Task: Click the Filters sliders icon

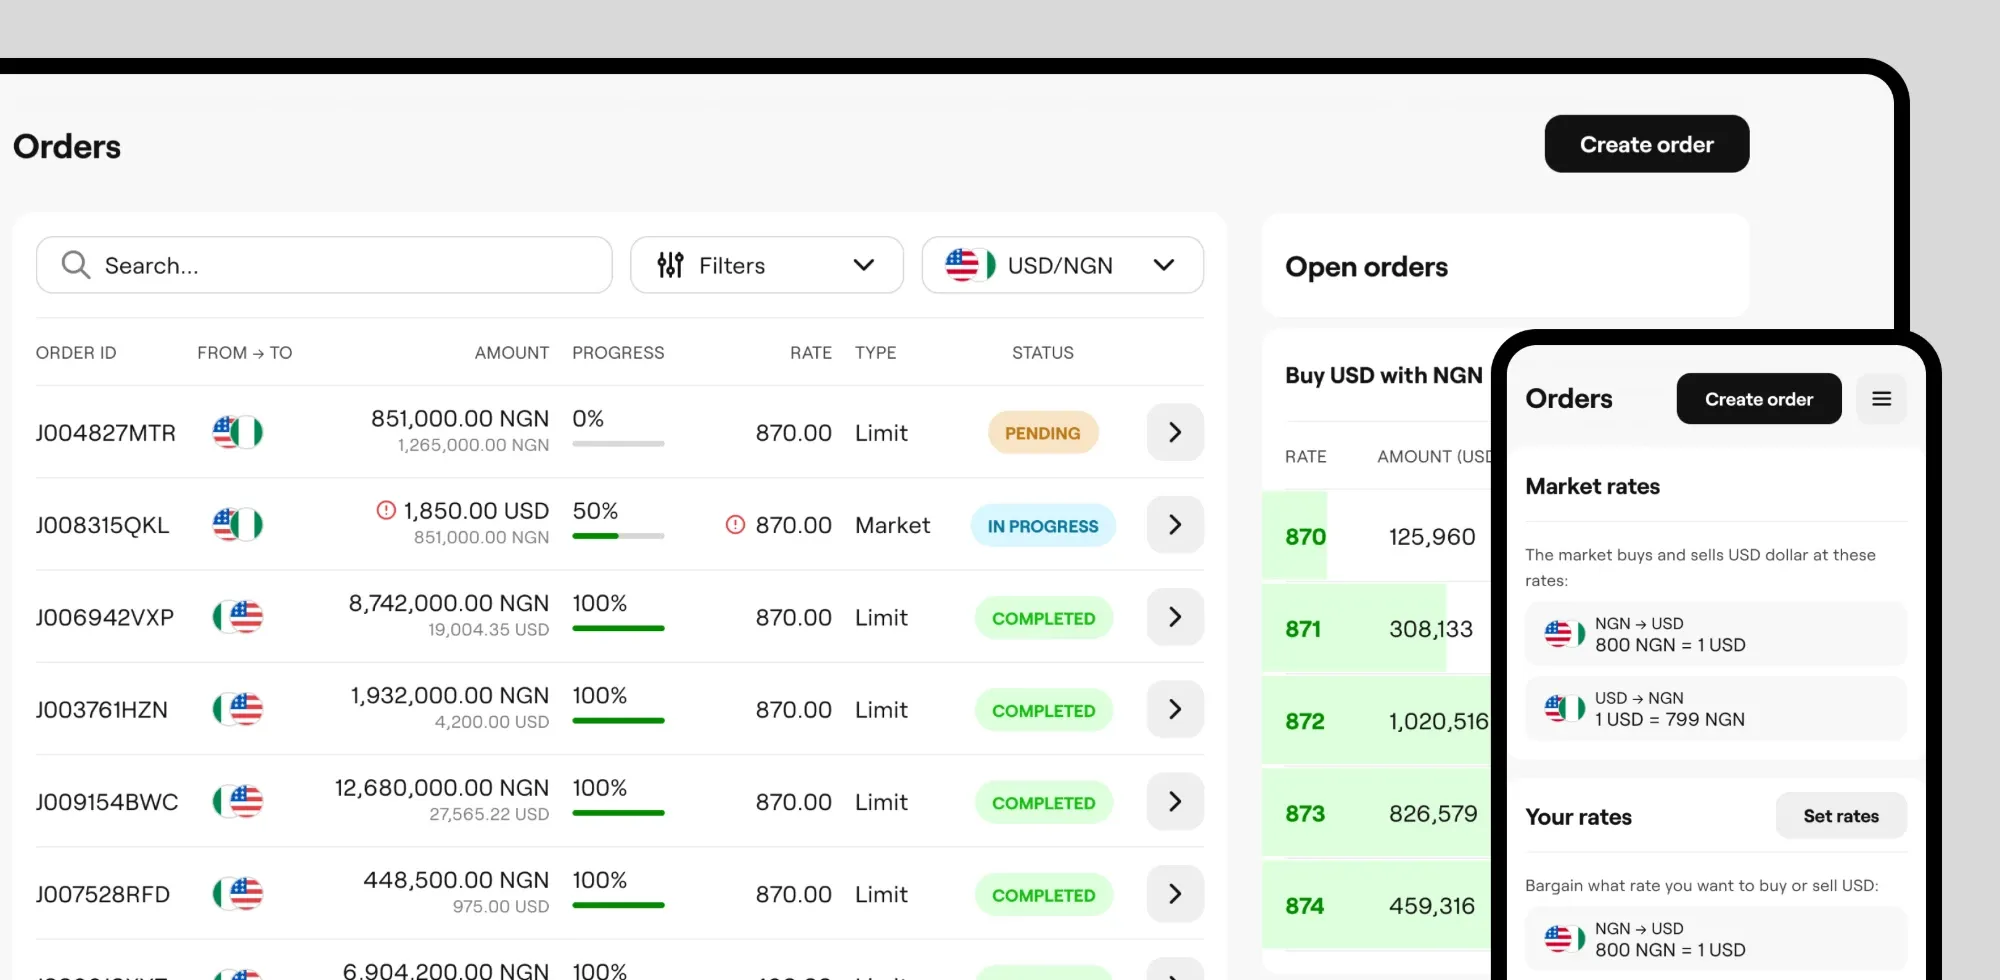Action: pyautogui.click(x=670, y=265)
